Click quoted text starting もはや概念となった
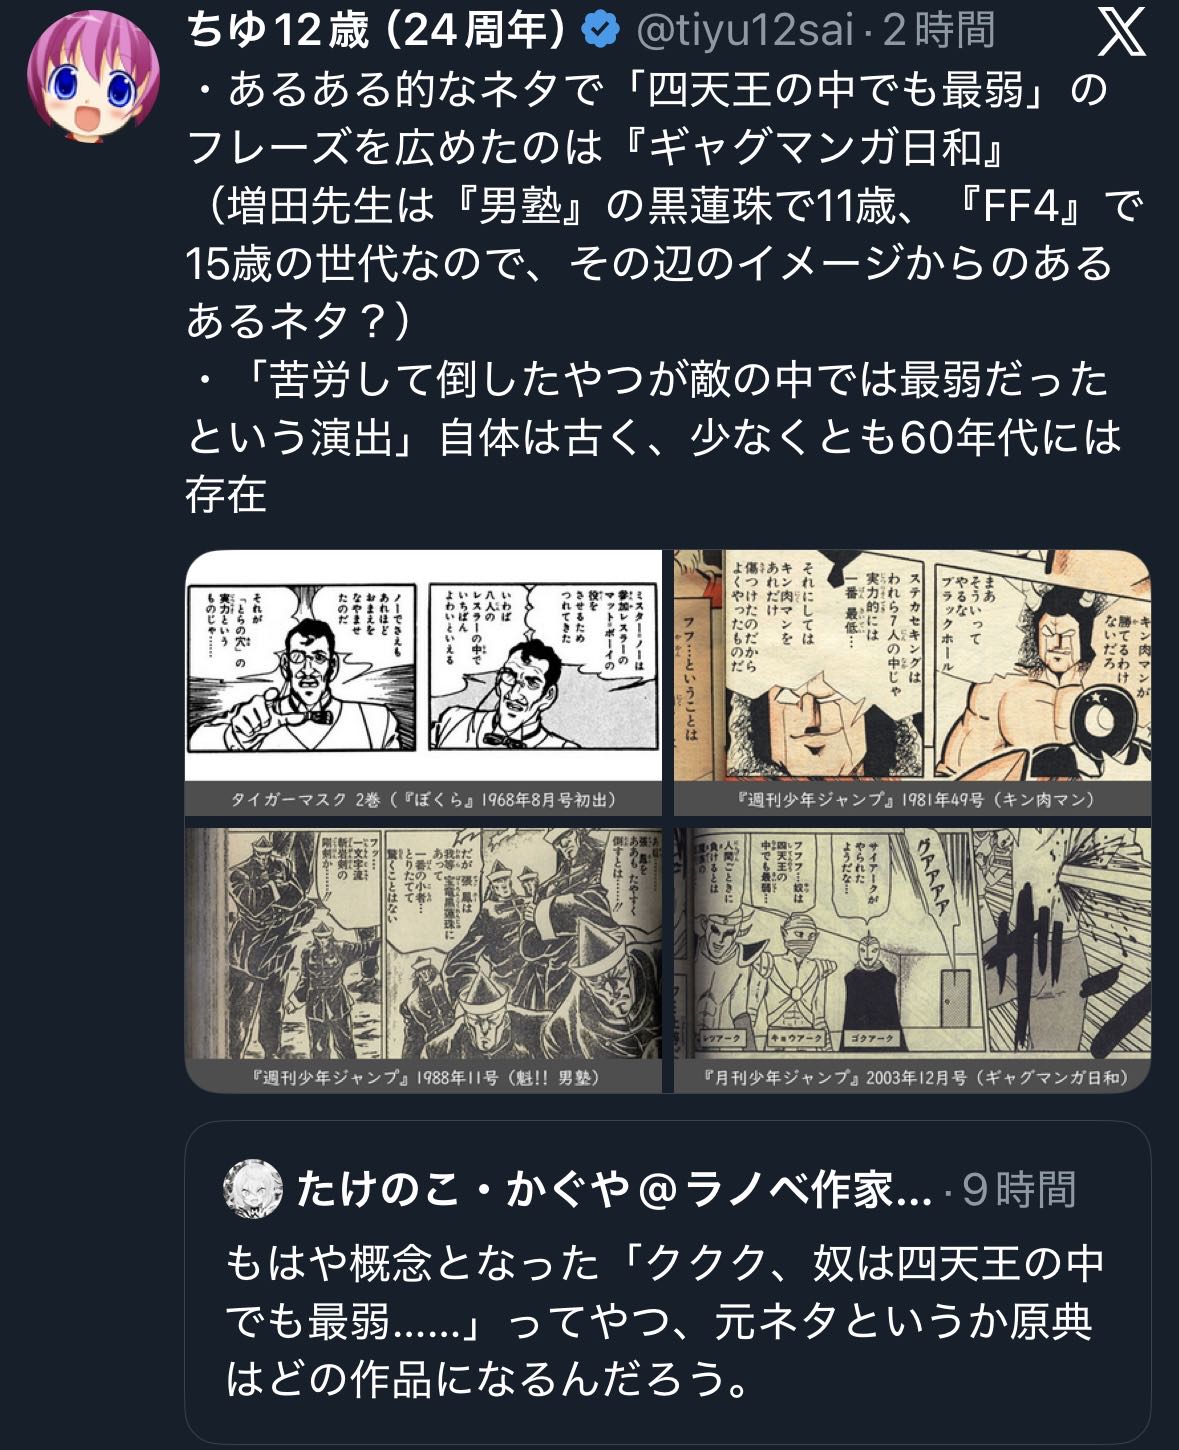Image resolution: width=1179 pixels, height=1450 pixels. point(664,1322)
